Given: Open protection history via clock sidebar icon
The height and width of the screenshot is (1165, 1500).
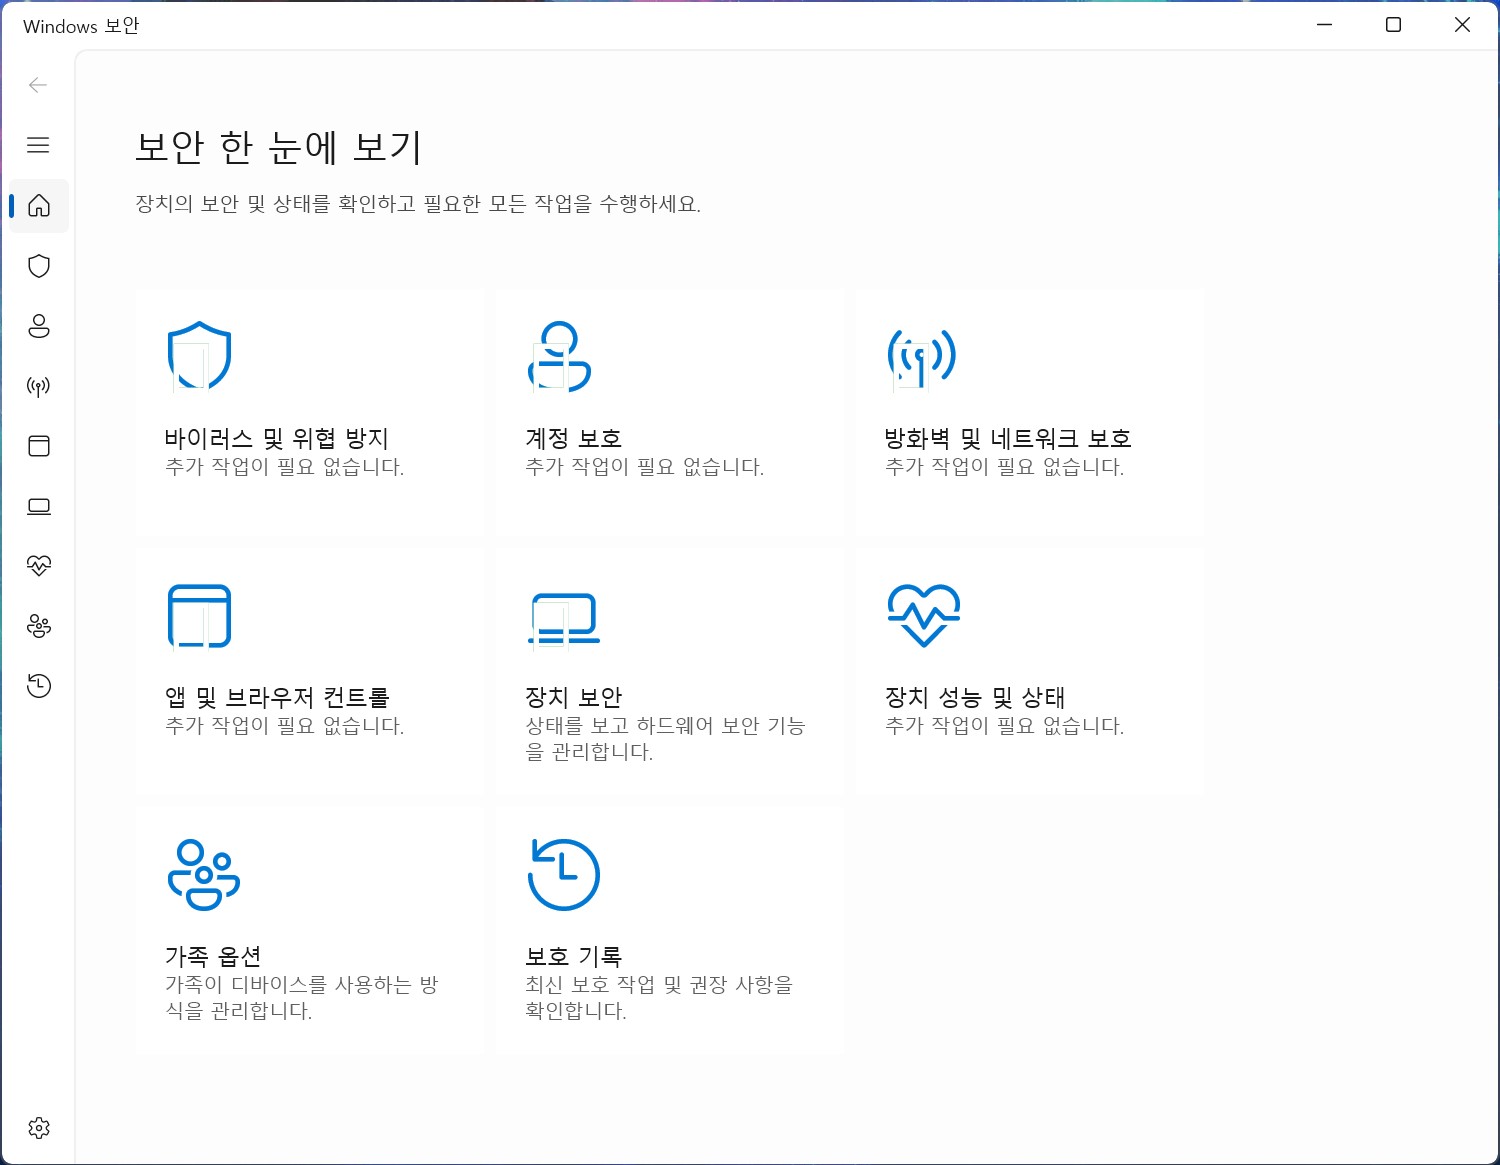Looking at the screenshot, I should (38, 686).
